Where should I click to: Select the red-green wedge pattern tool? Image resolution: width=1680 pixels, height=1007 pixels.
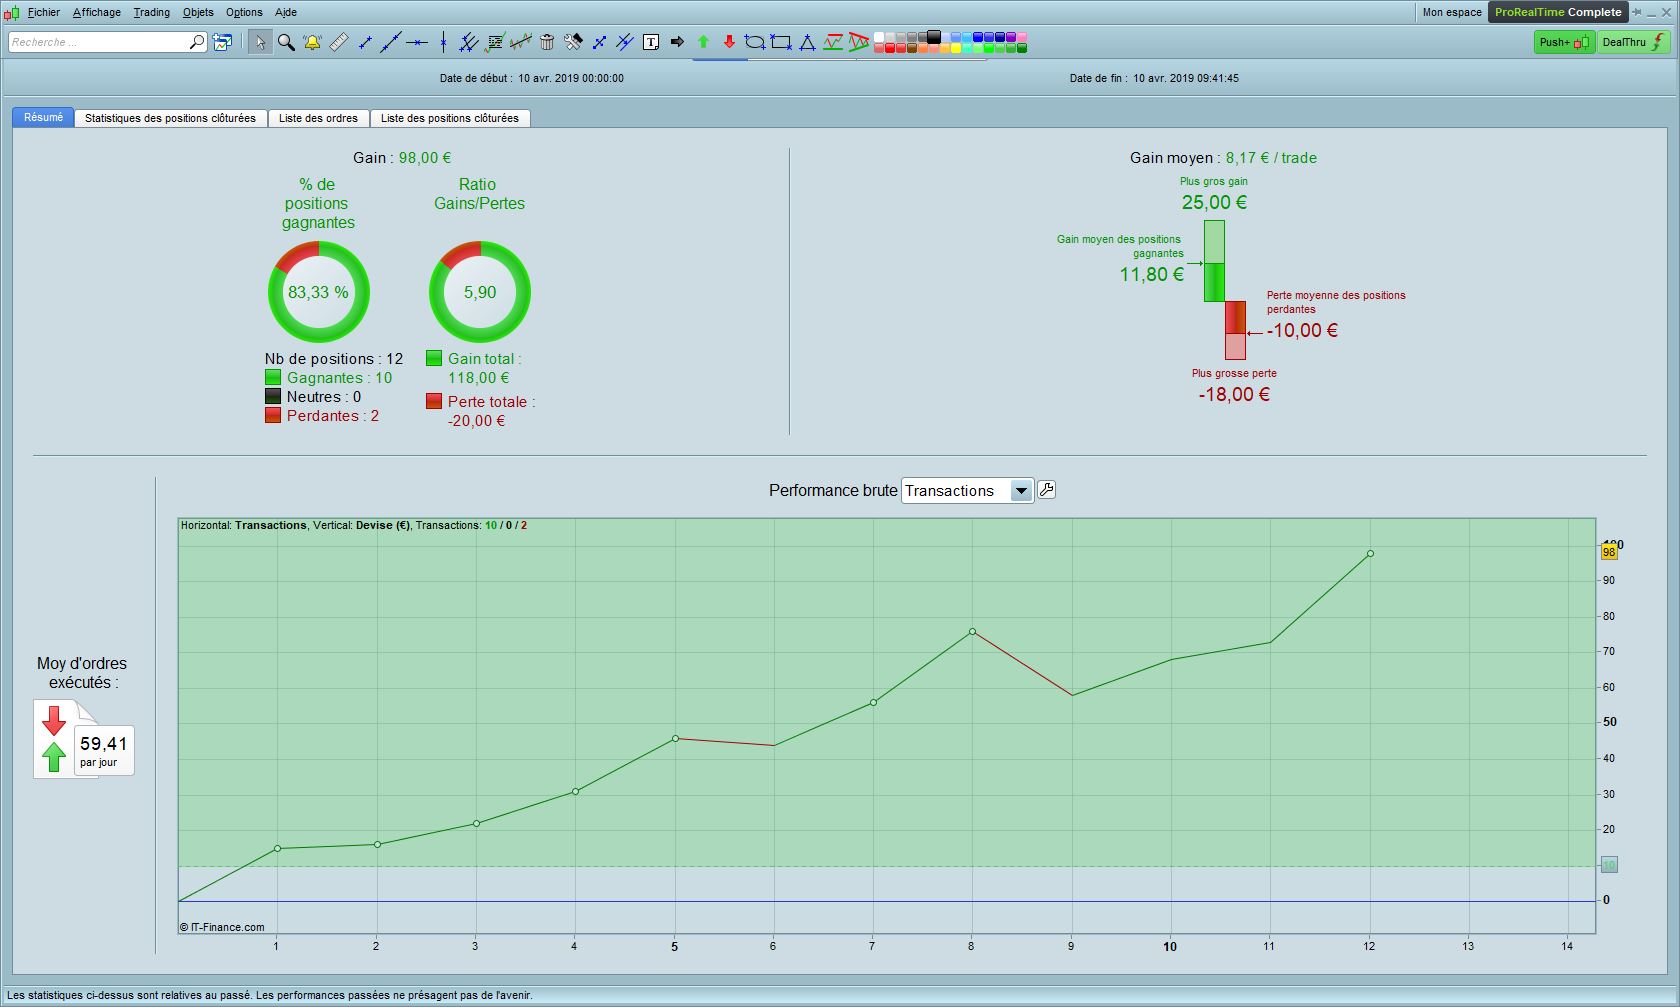coord(859,42)
